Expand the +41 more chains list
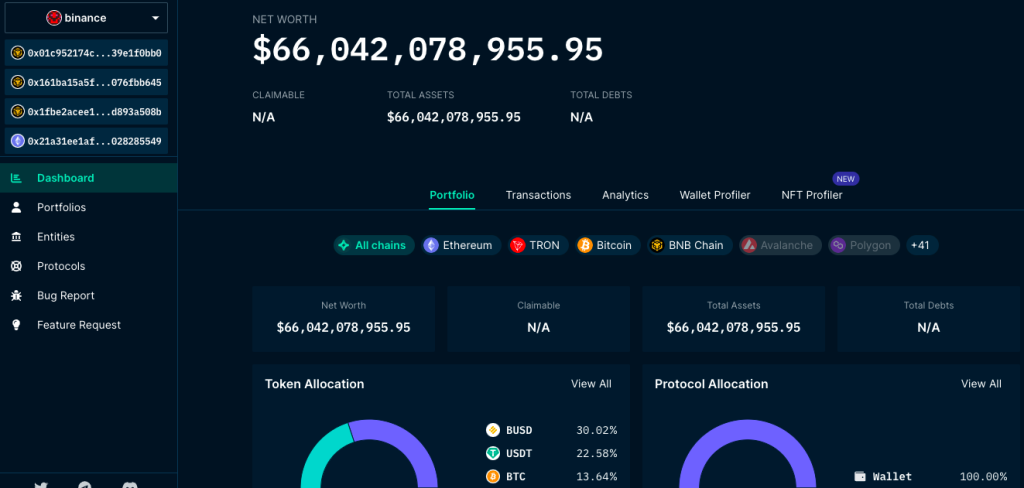 921,245
